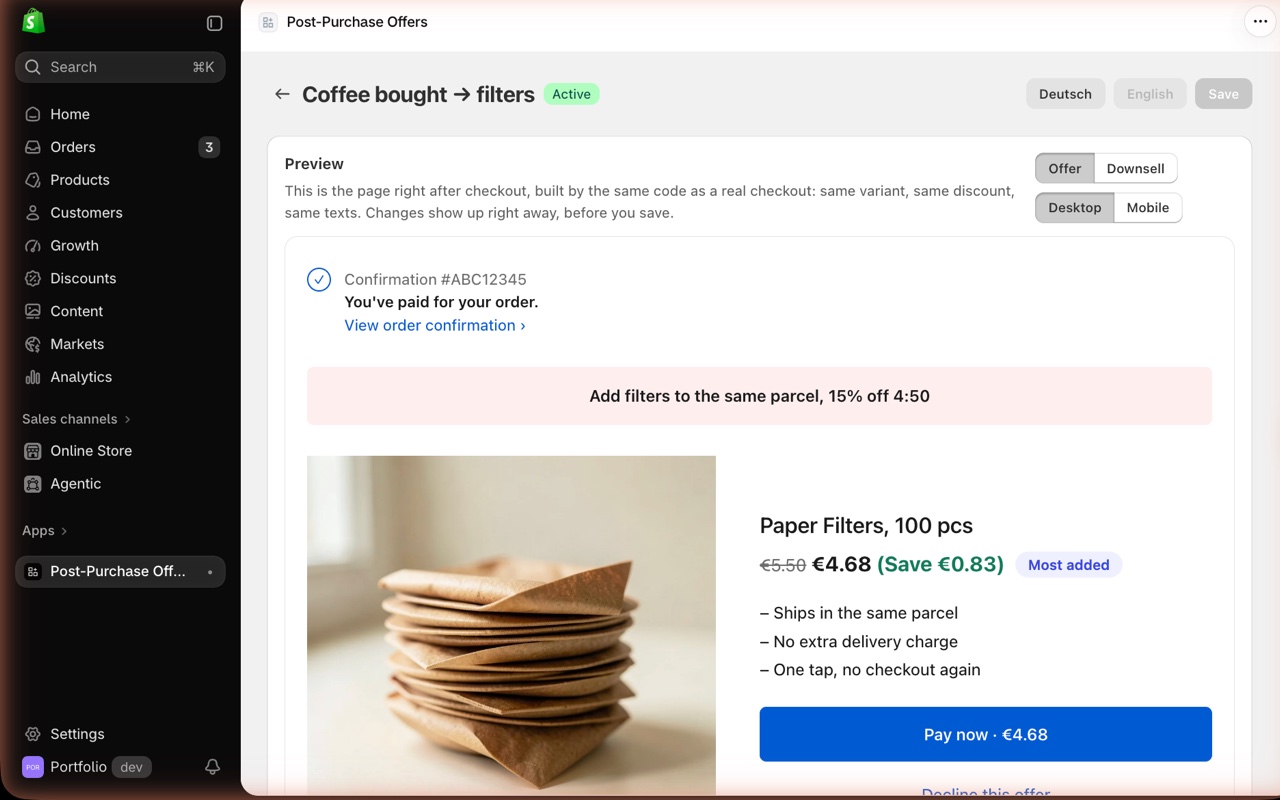Image resolution: width=1280 pixels, height=800 pixels.
Task: Click the Products tag icon
Action: click(x=33, y=180)
